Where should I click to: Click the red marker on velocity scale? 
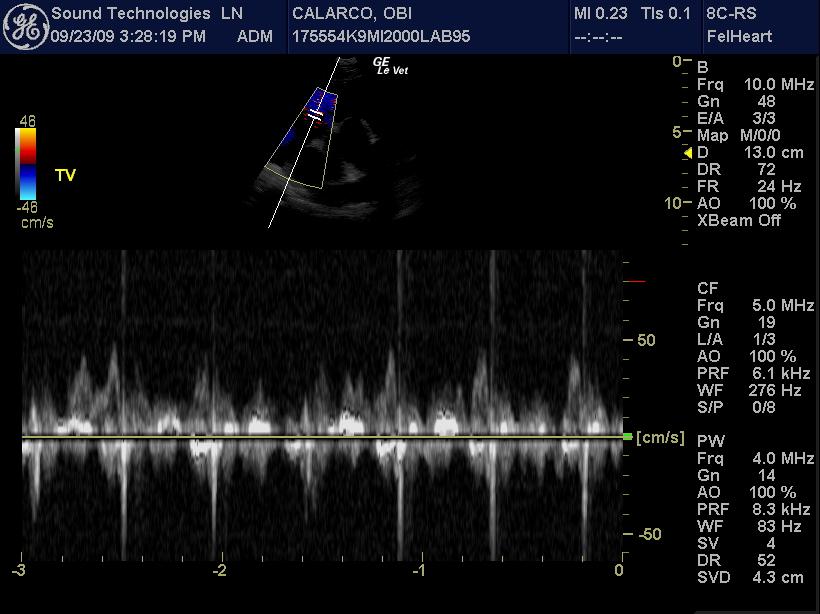click(635, 282)
